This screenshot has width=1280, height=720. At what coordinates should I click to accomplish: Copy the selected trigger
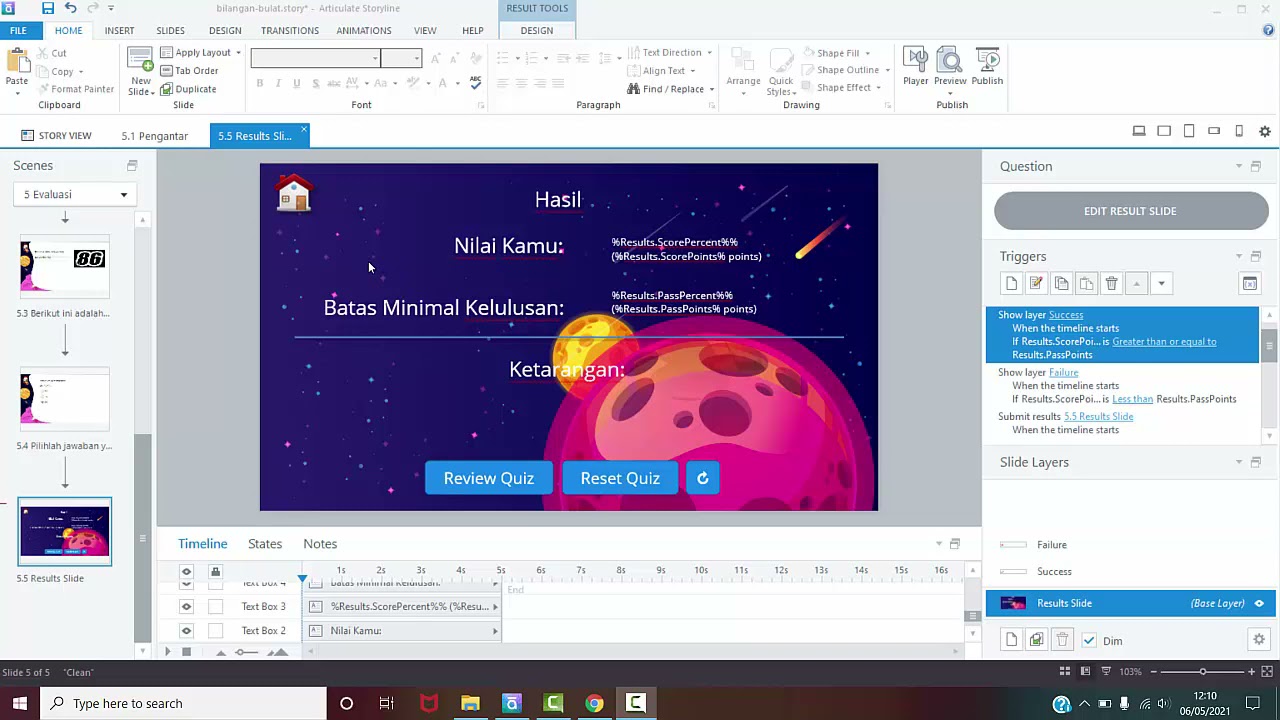point(1061,284)
